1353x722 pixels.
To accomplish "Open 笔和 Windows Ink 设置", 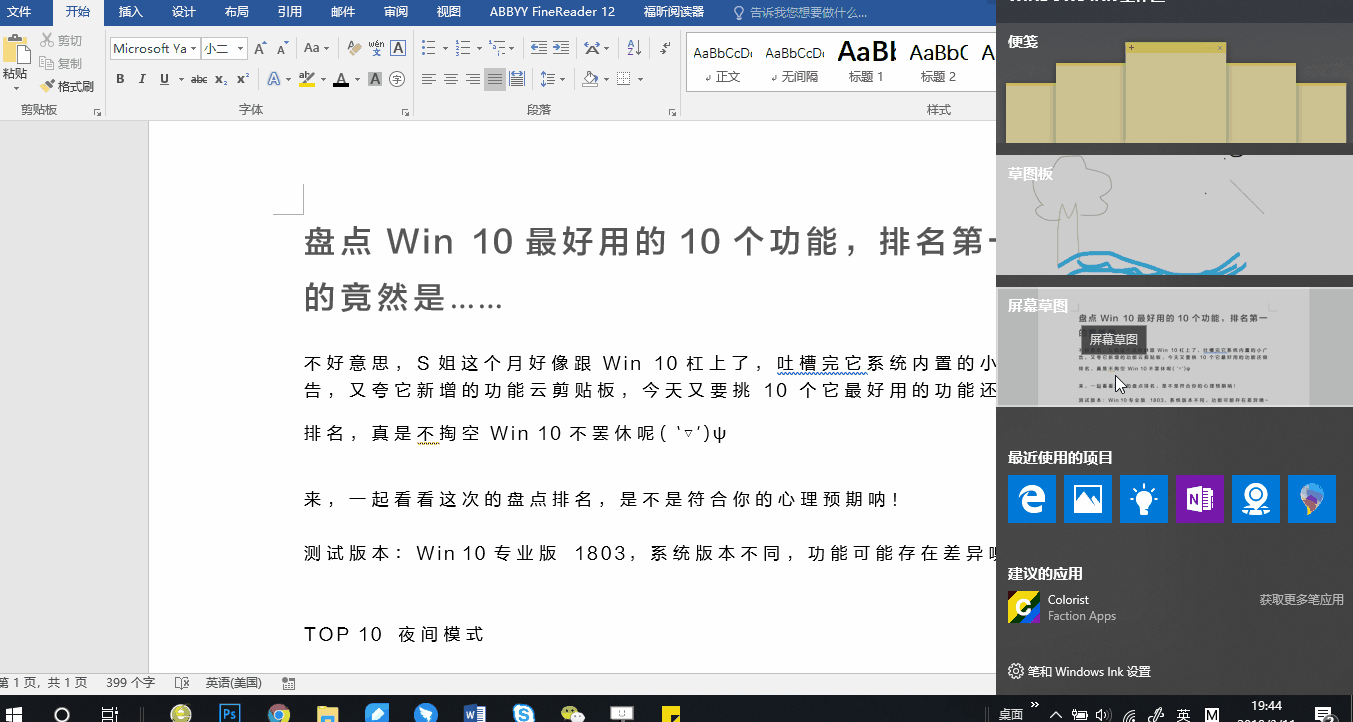I will (1090, 673).
